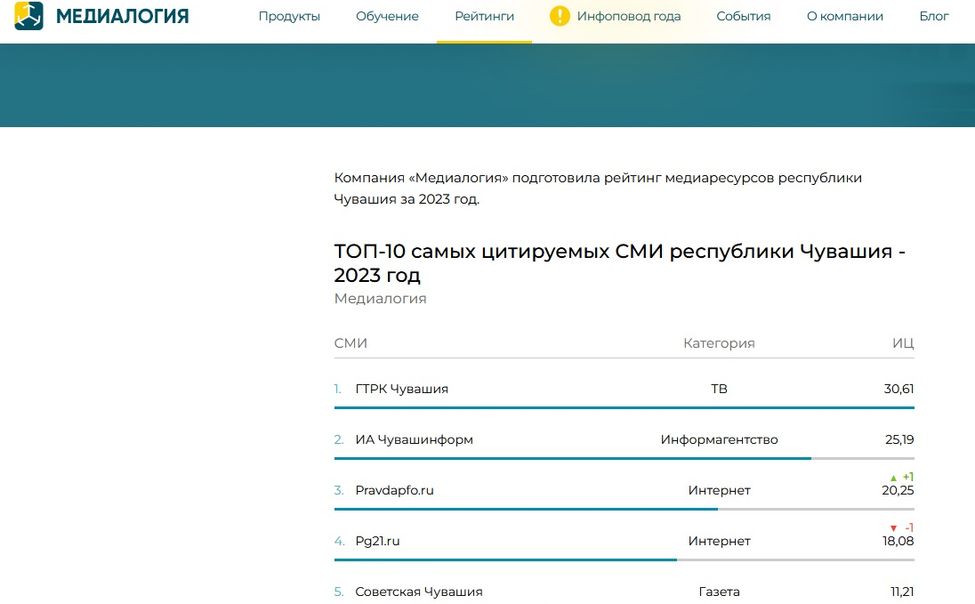Open the Обучение menu
975x604 pixels.
click(x=387, y=16)
